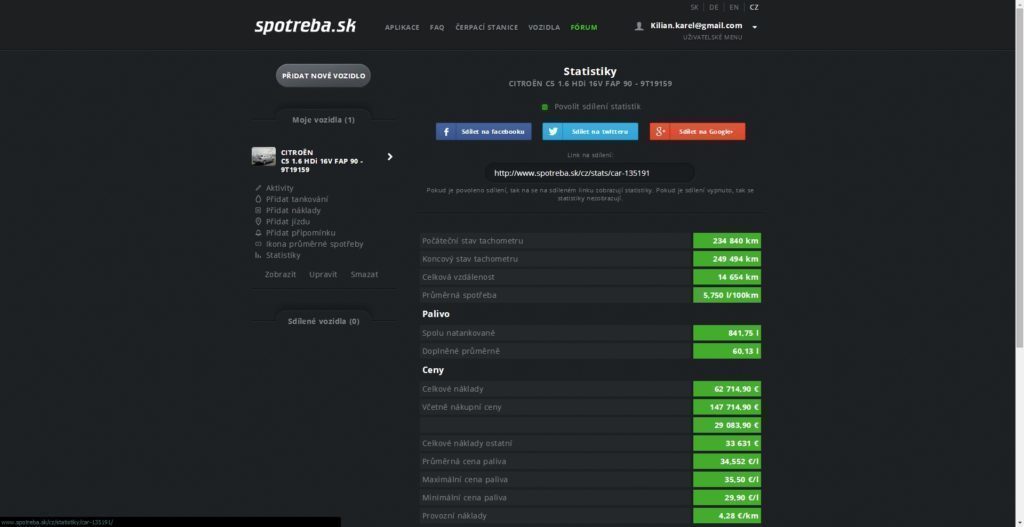Expand the Citroën C5 vehicle chevron
The height and width of the screenshot is (527, 1024).
pos(390,157)
